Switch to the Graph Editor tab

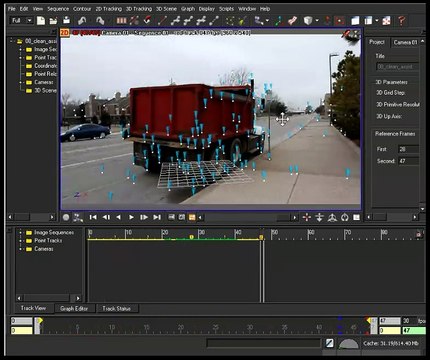pos(74,309)
